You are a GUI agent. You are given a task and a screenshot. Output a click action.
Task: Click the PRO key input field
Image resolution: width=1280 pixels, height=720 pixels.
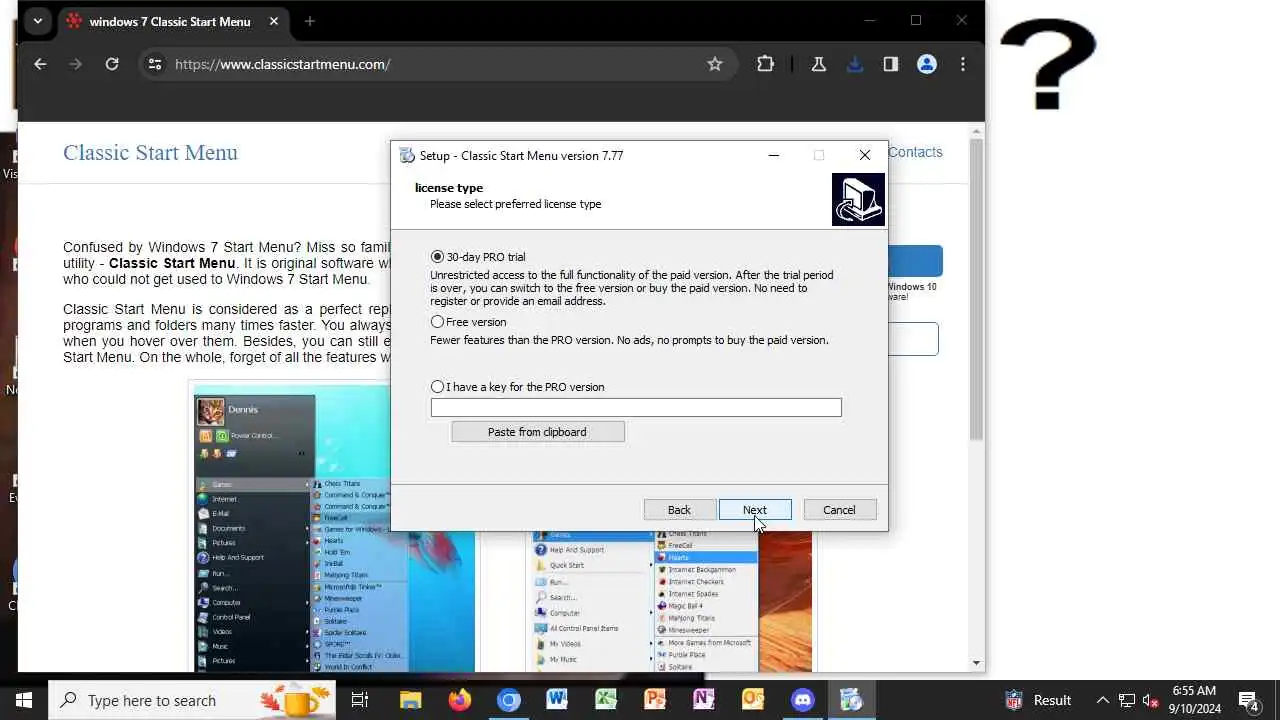636,407
